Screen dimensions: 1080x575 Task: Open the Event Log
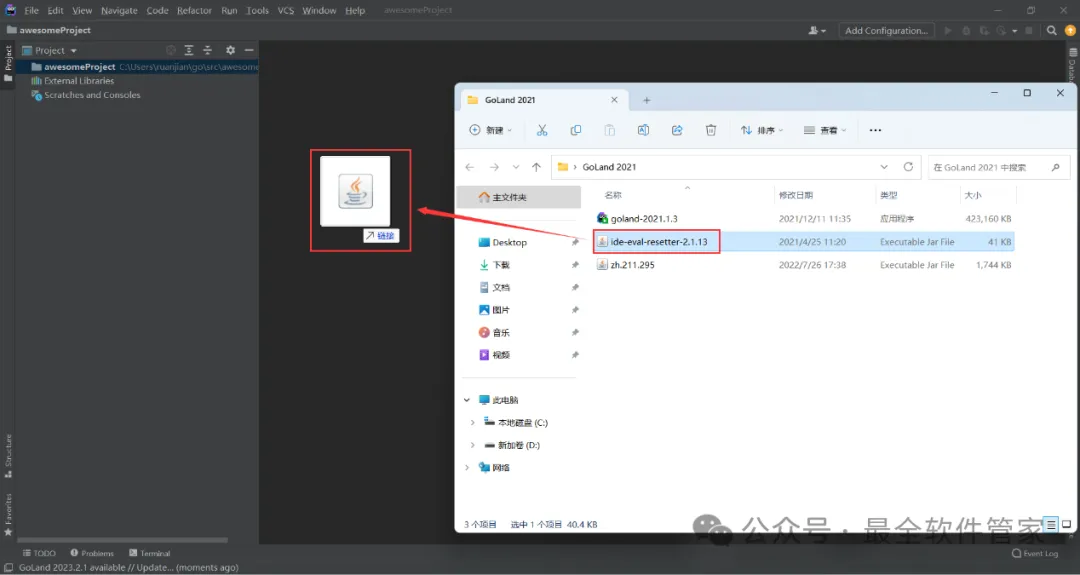tap(1035, 553)
